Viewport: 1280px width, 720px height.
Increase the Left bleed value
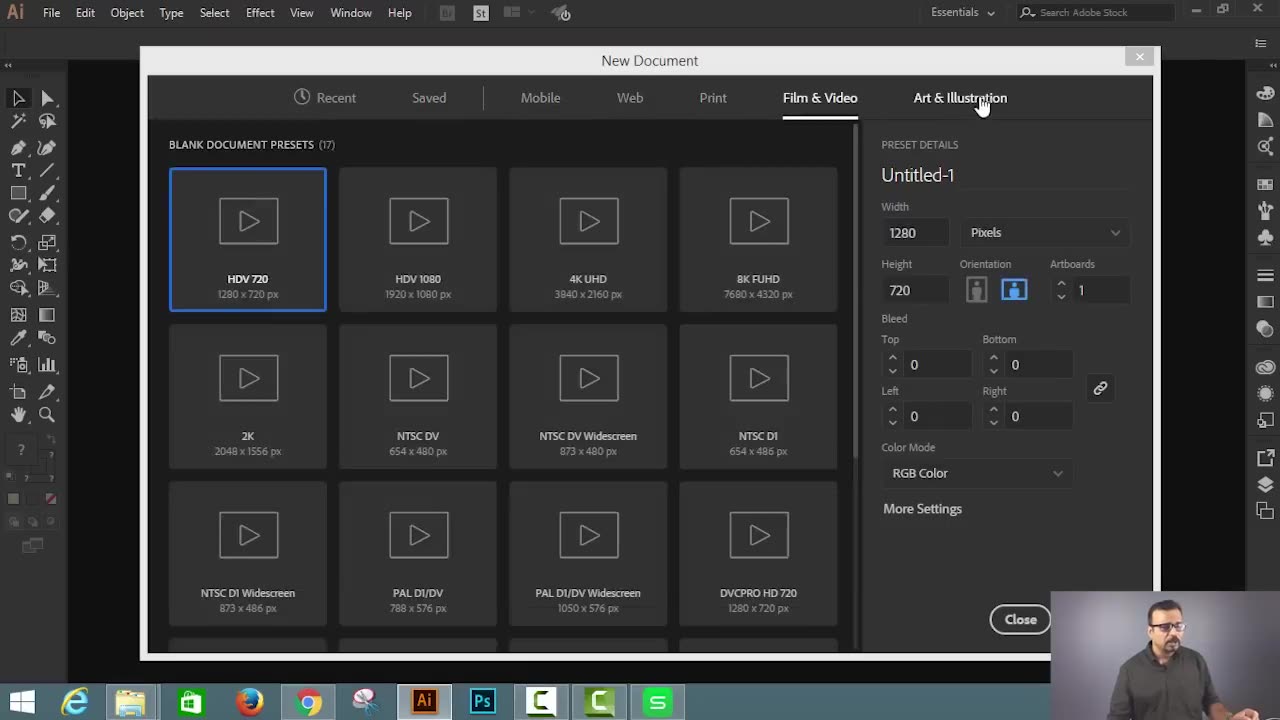893,410
